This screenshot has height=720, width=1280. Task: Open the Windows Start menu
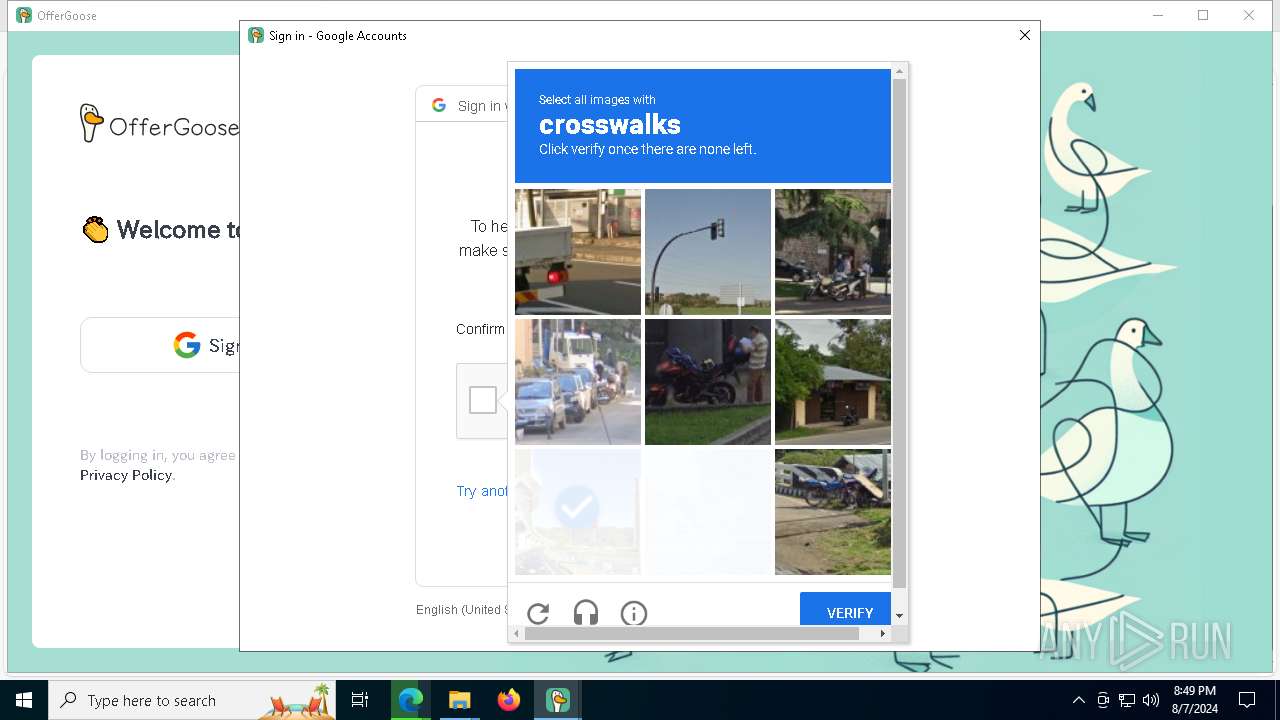(24, 700)
